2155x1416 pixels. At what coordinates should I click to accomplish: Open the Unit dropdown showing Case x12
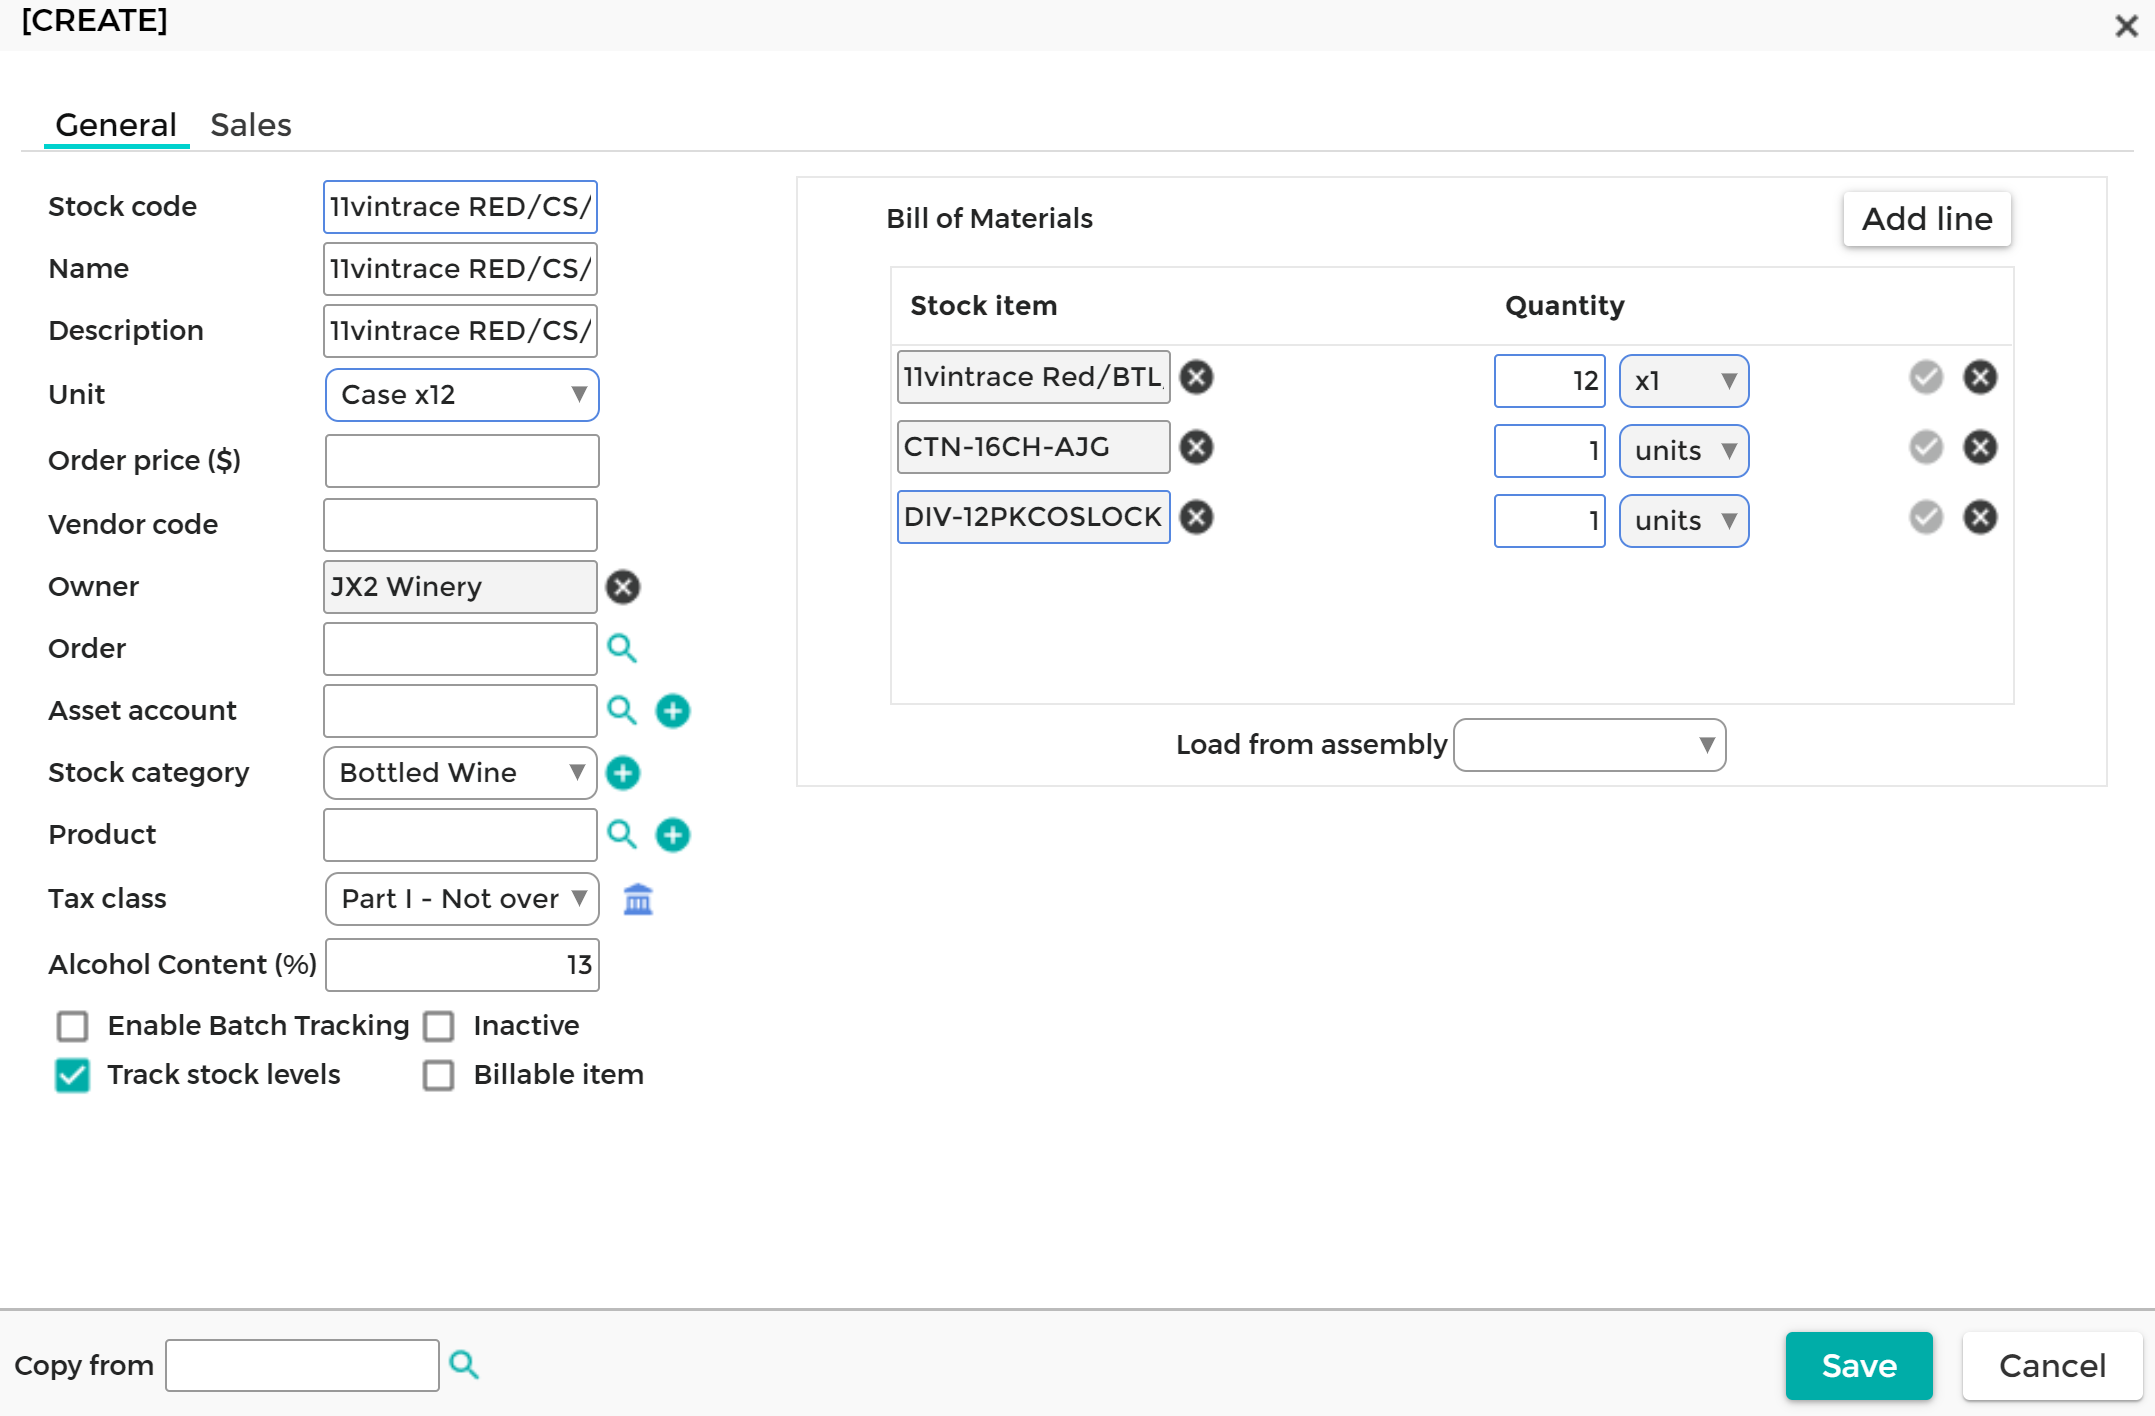pyautogui.click(x=462, y=395)
